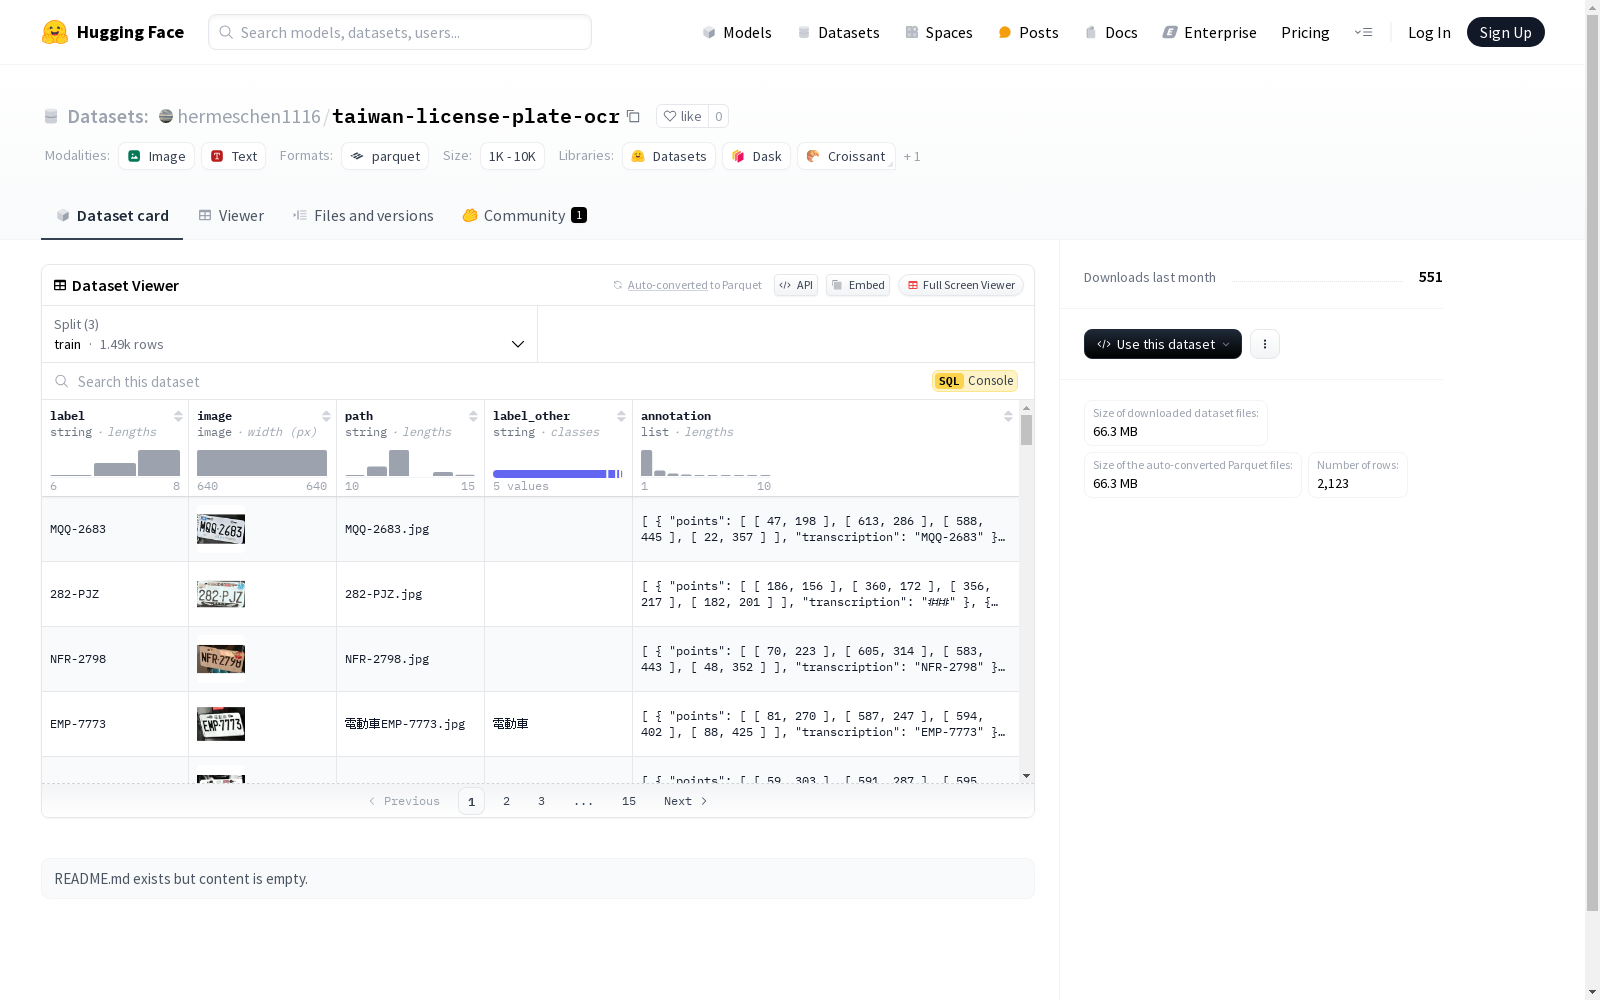
Task: Click the Auto-converted link
Action: 667,285
